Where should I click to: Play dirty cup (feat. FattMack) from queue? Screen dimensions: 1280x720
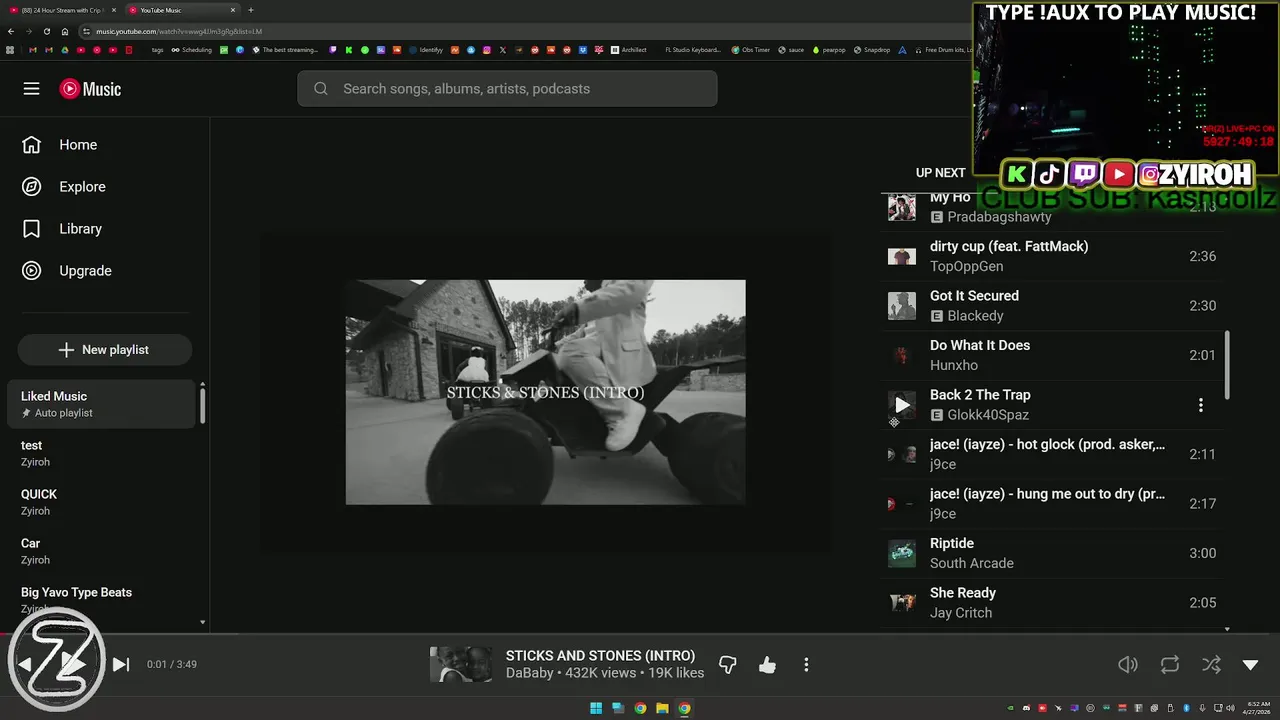[x=1053, y=256]
